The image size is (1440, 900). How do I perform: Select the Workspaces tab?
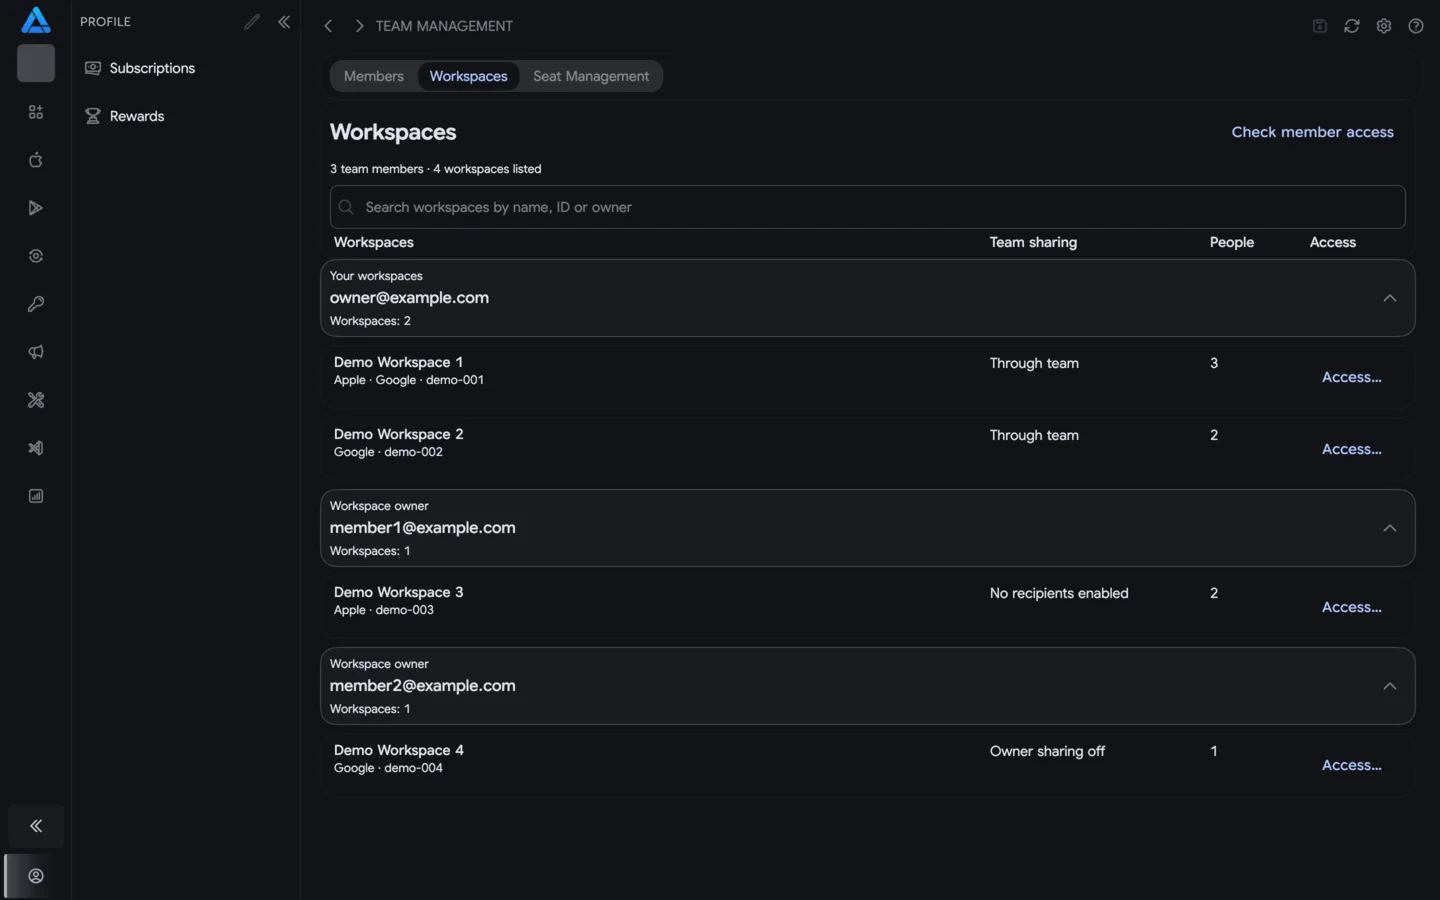(468, 76)
